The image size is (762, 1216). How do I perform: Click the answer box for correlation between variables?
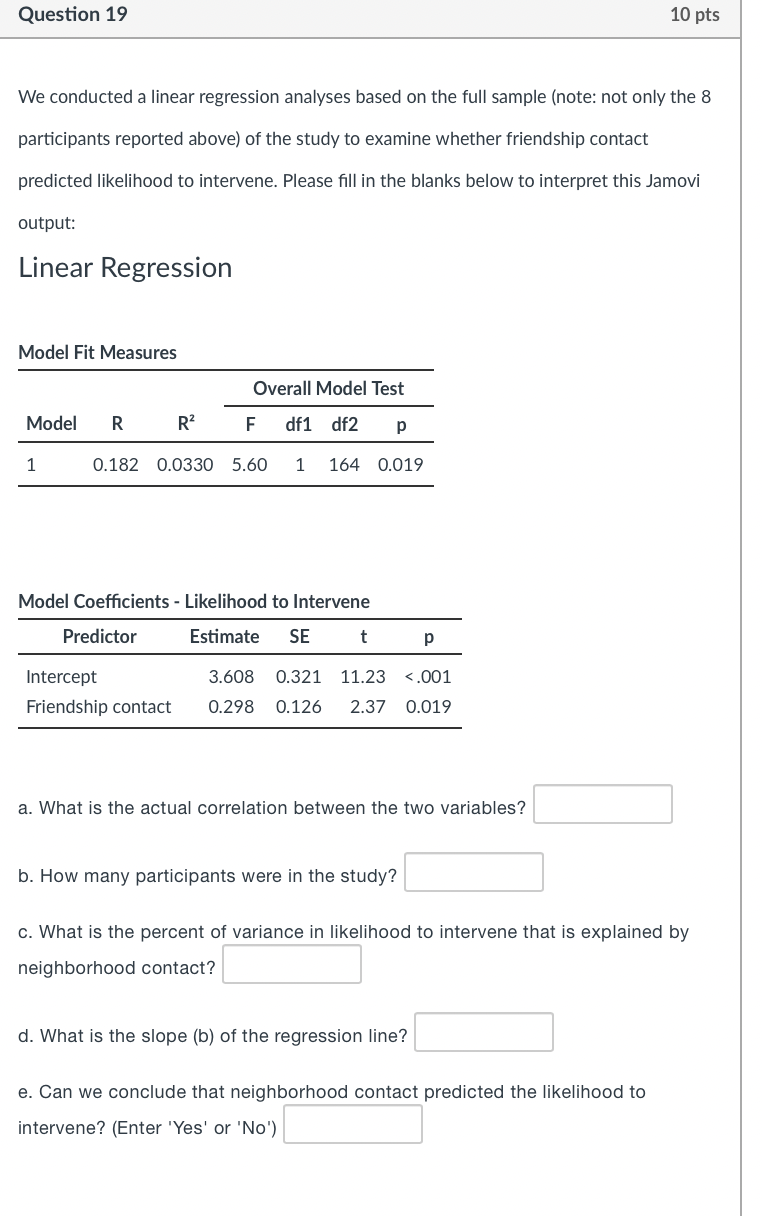(602, 804)
